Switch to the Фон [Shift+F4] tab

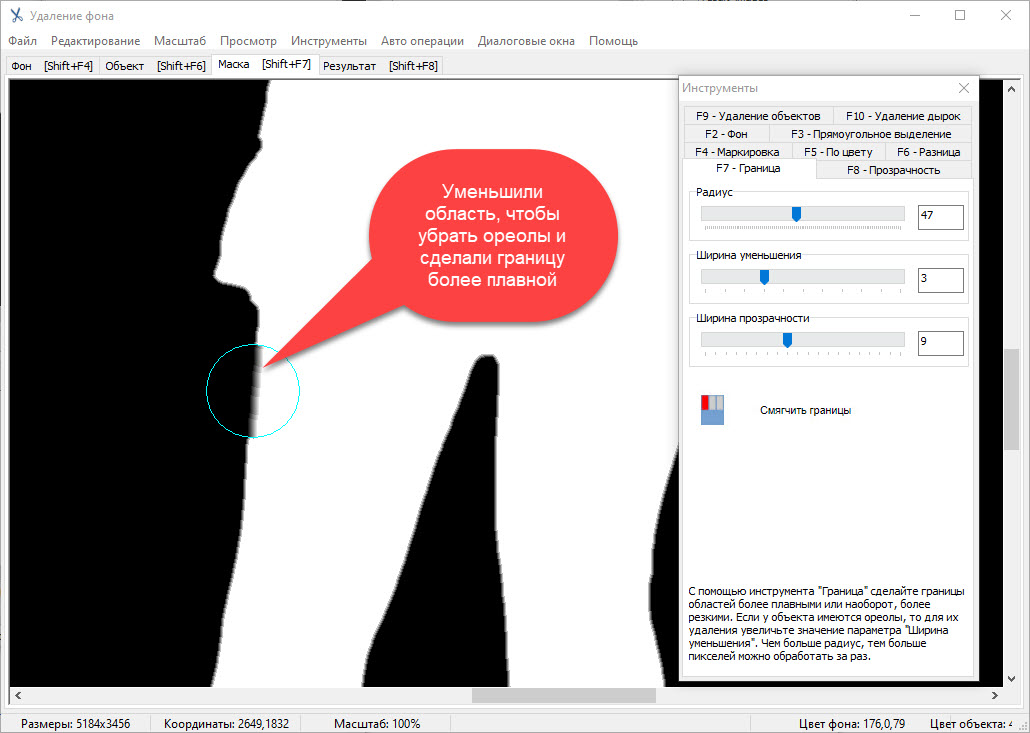click(53, 66)
